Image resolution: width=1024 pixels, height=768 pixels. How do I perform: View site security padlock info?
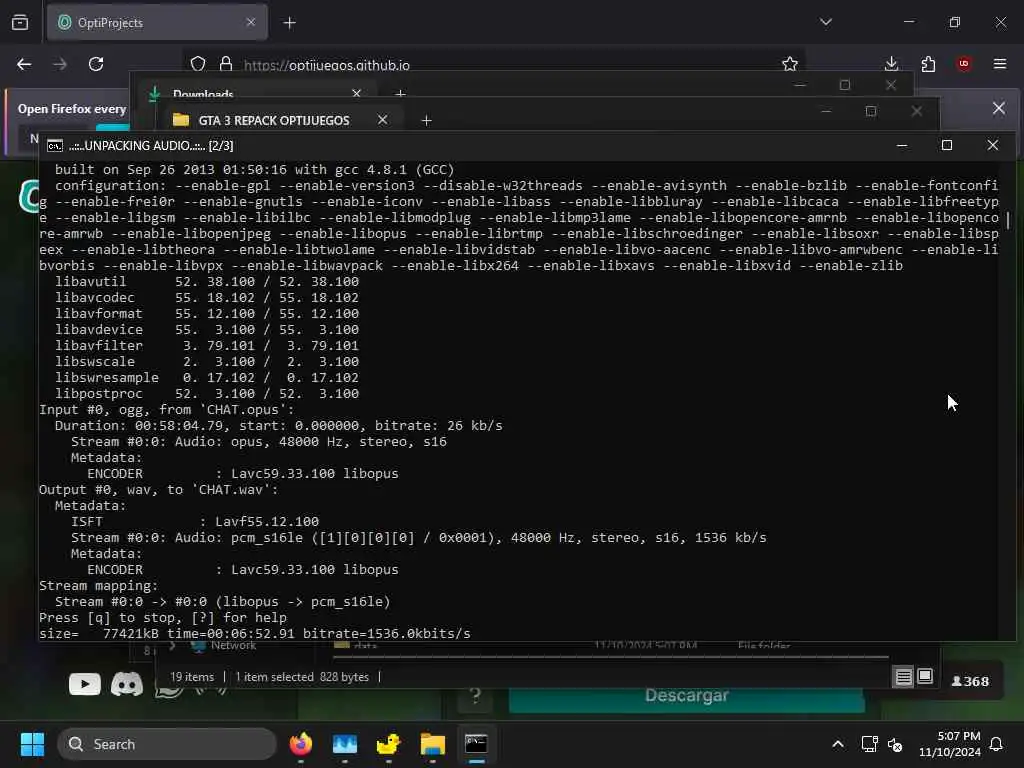(226, 64)
